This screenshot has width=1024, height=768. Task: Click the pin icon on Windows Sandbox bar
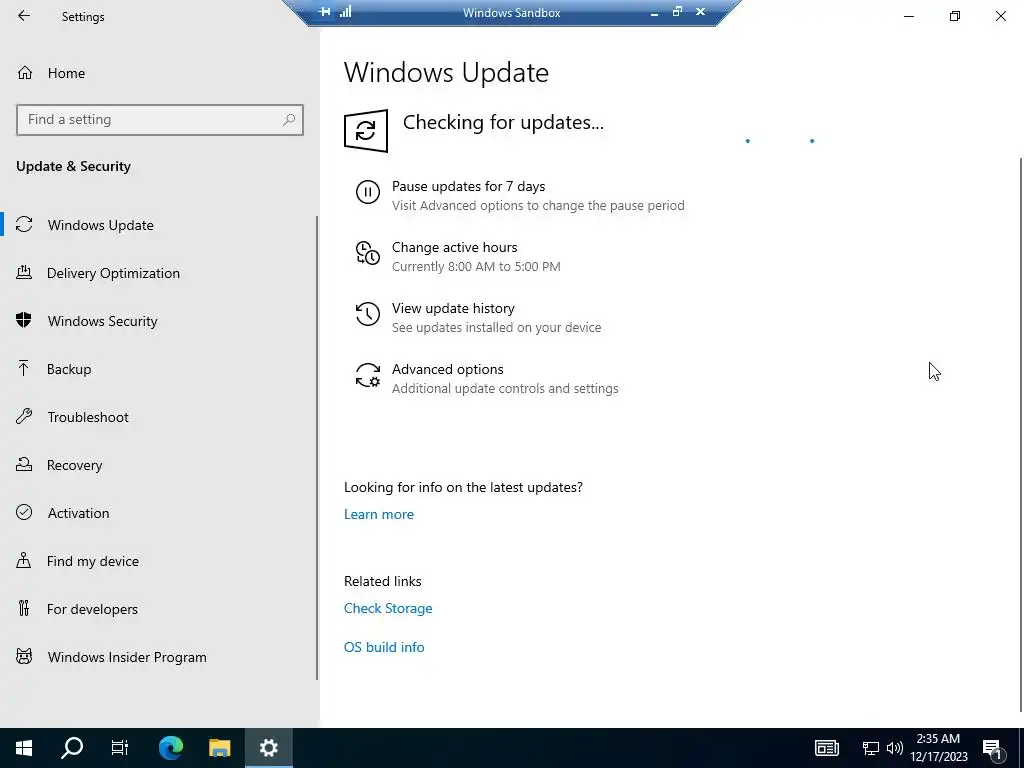(x=325, y=12)
